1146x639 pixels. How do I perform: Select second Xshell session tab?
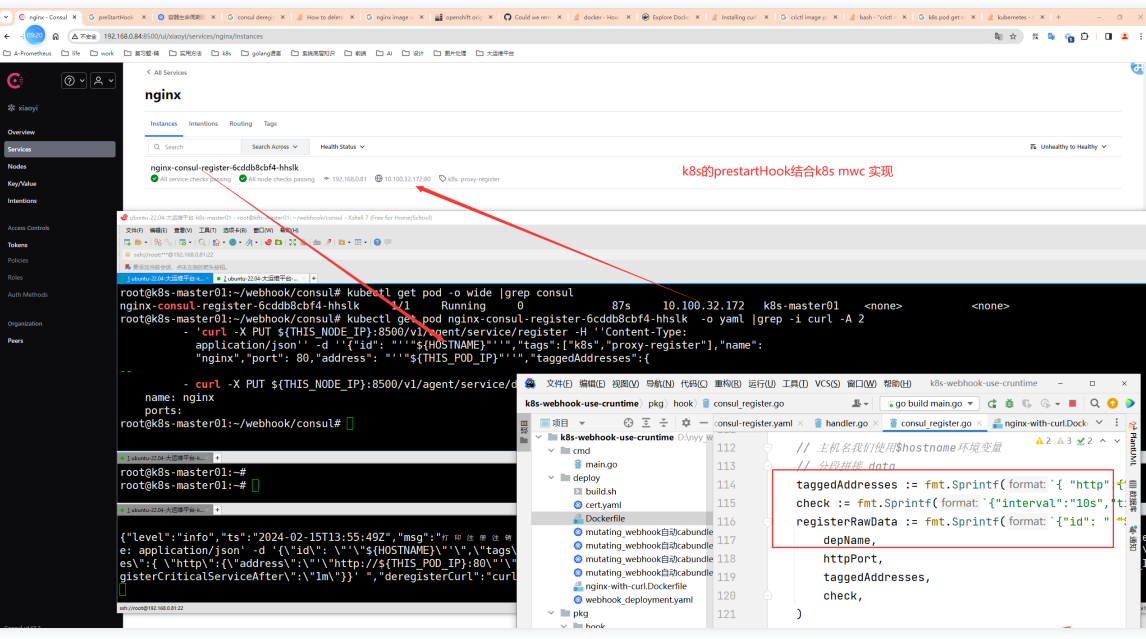pyautogui.click(x=261, y=279)
